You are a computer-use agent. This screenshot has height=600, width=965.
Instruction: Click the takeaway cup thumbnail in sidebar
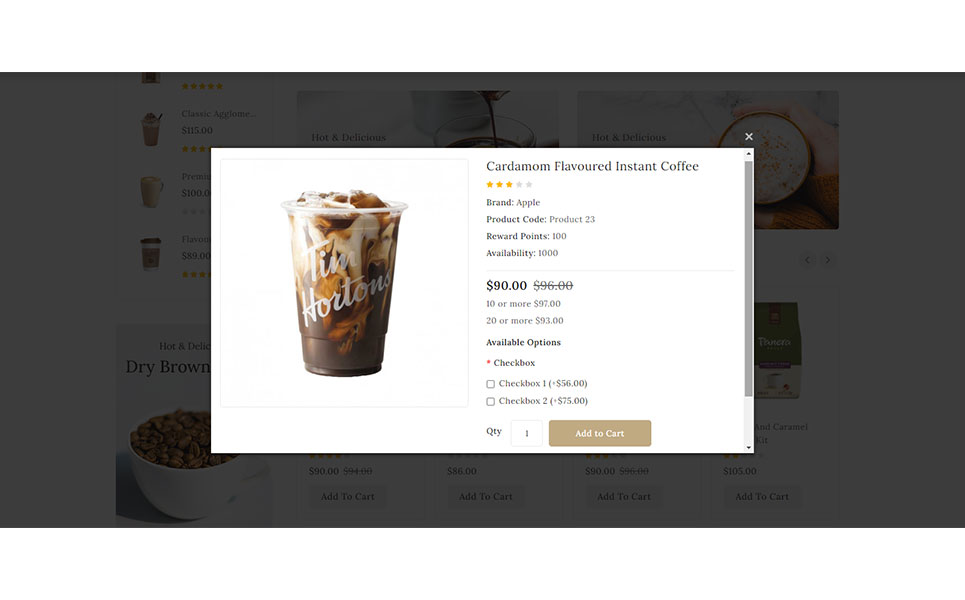(x=151, y=254)
